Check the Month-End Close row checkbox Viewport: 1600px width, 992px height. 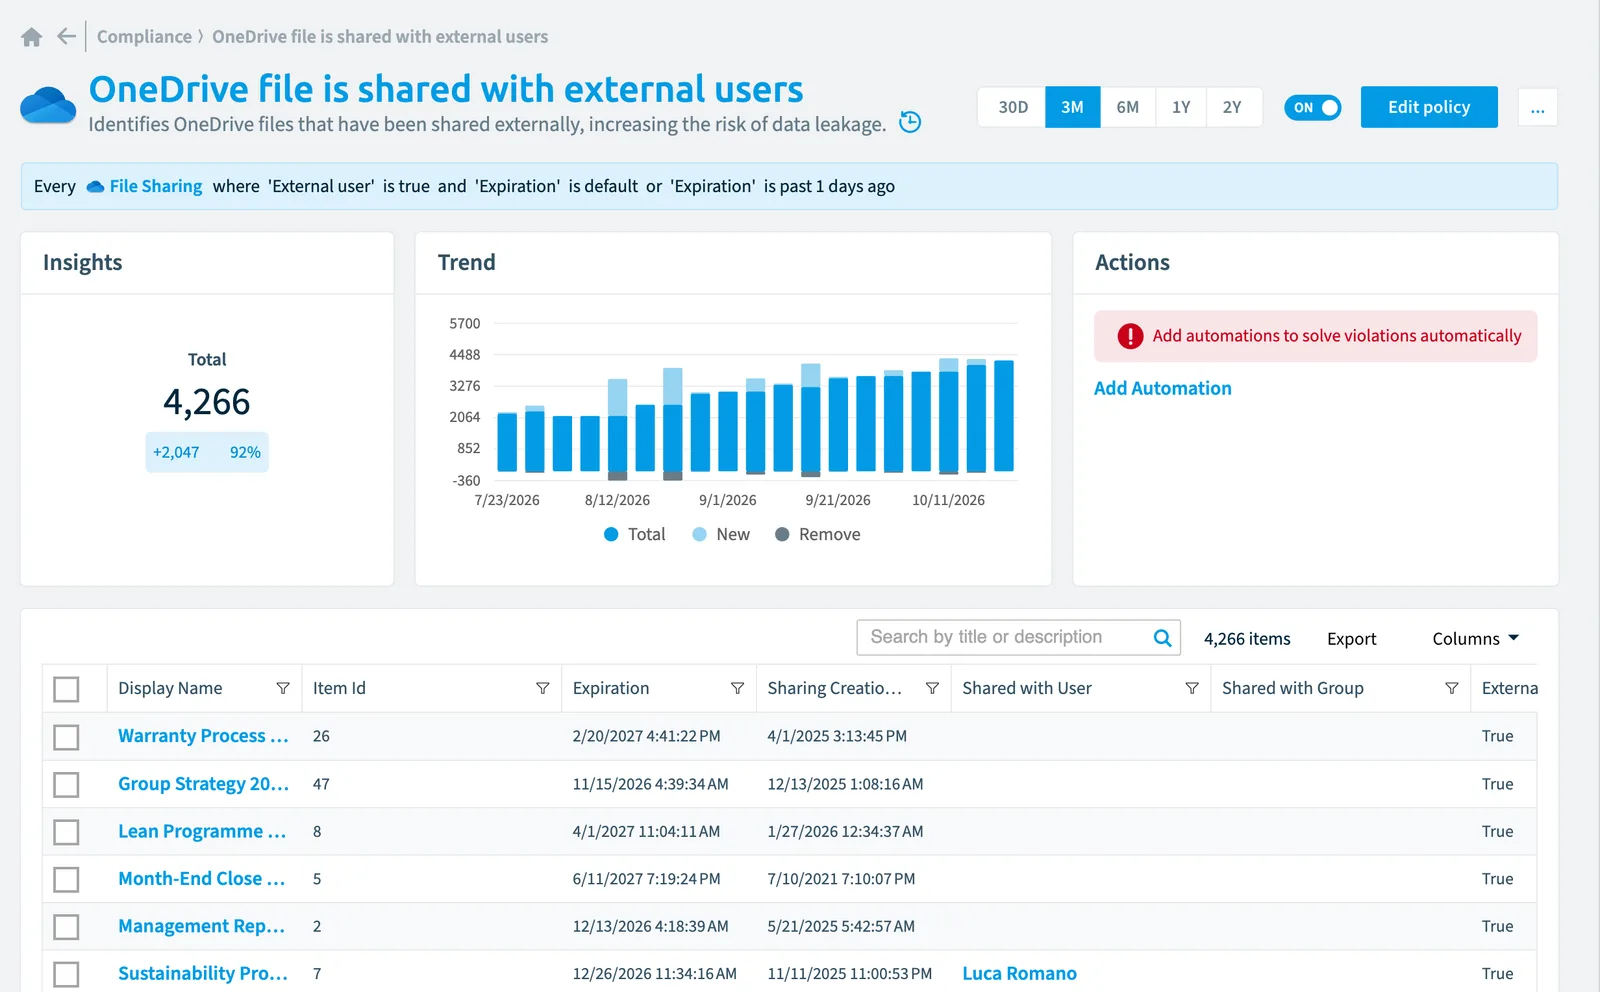point(66,879)
